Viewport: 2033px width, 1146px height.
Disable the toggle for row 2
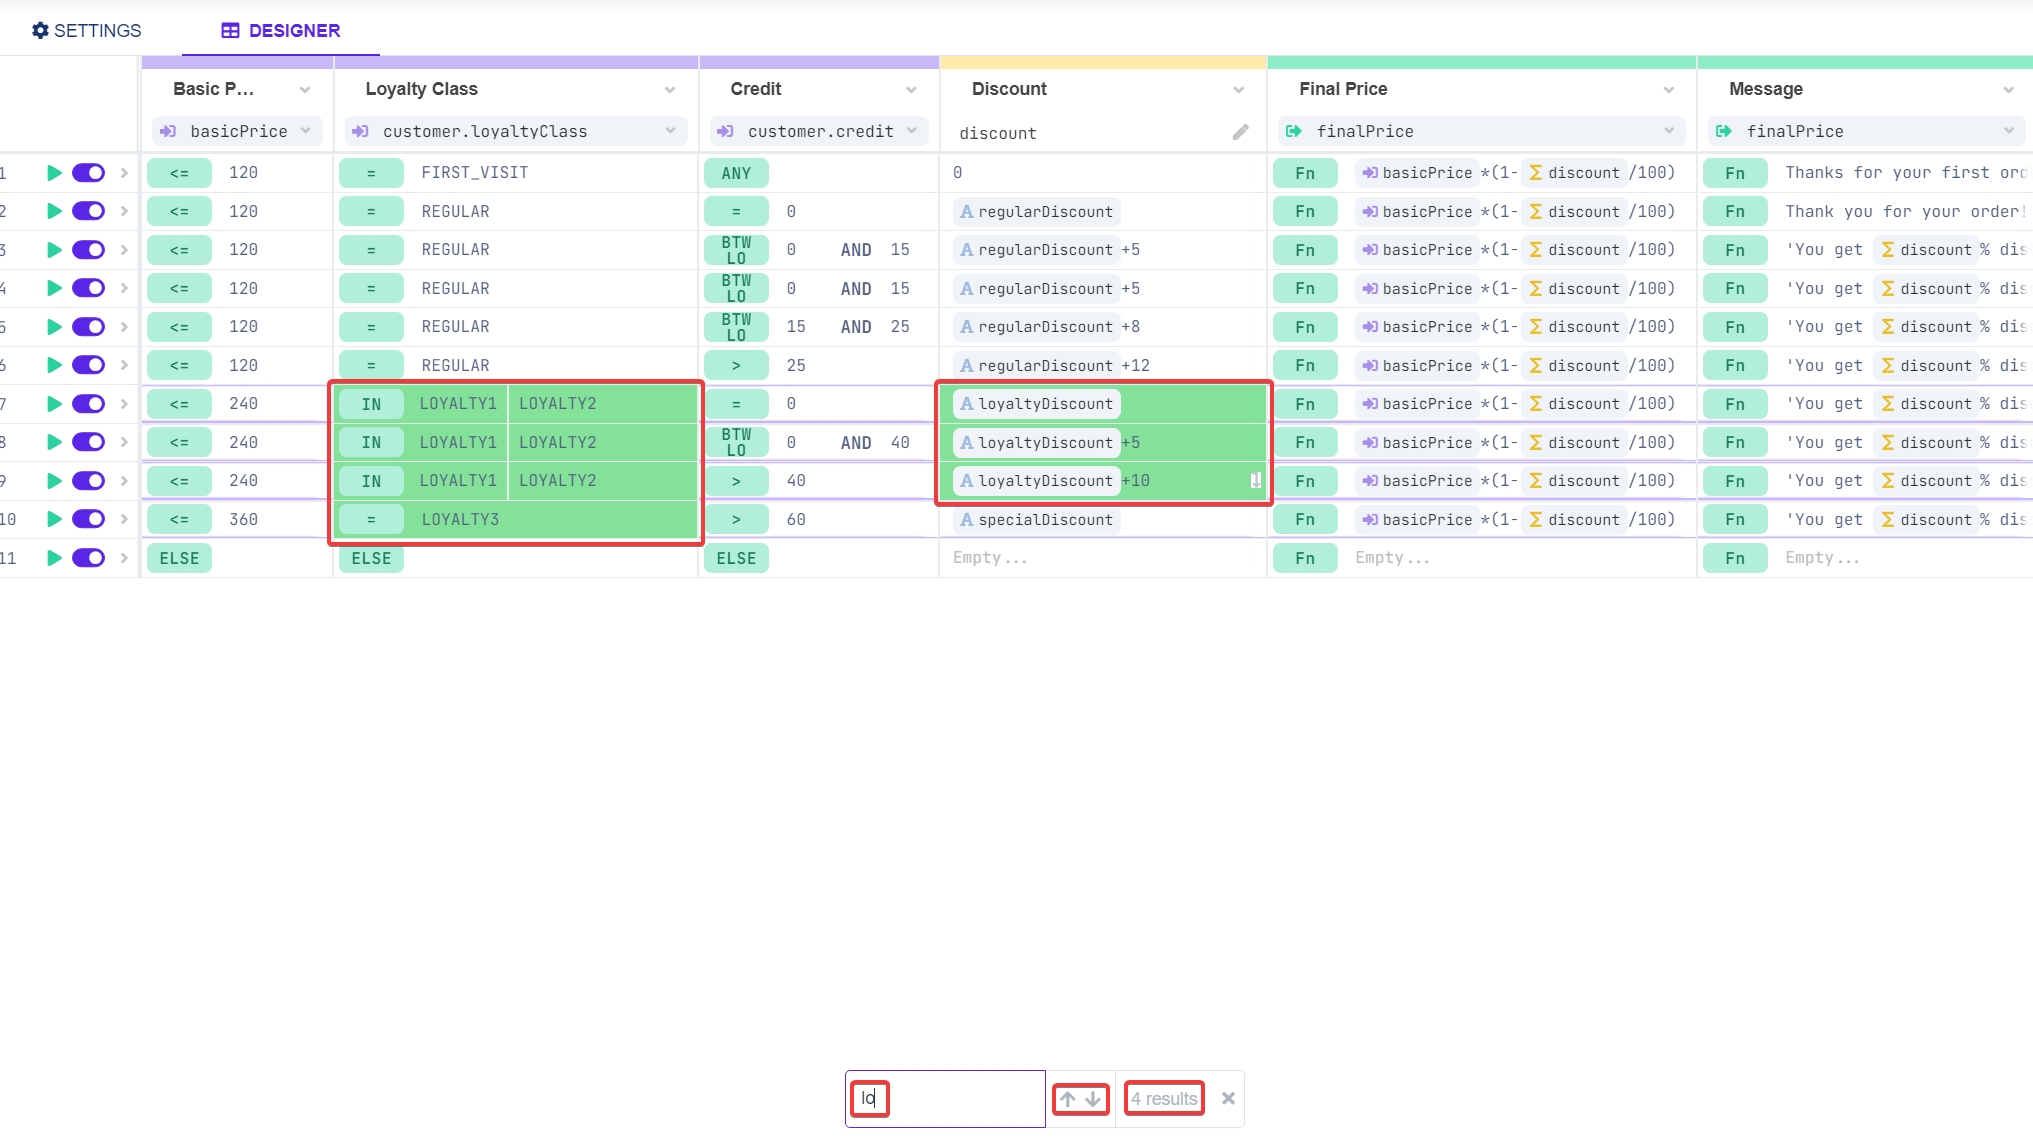[88, 211]
